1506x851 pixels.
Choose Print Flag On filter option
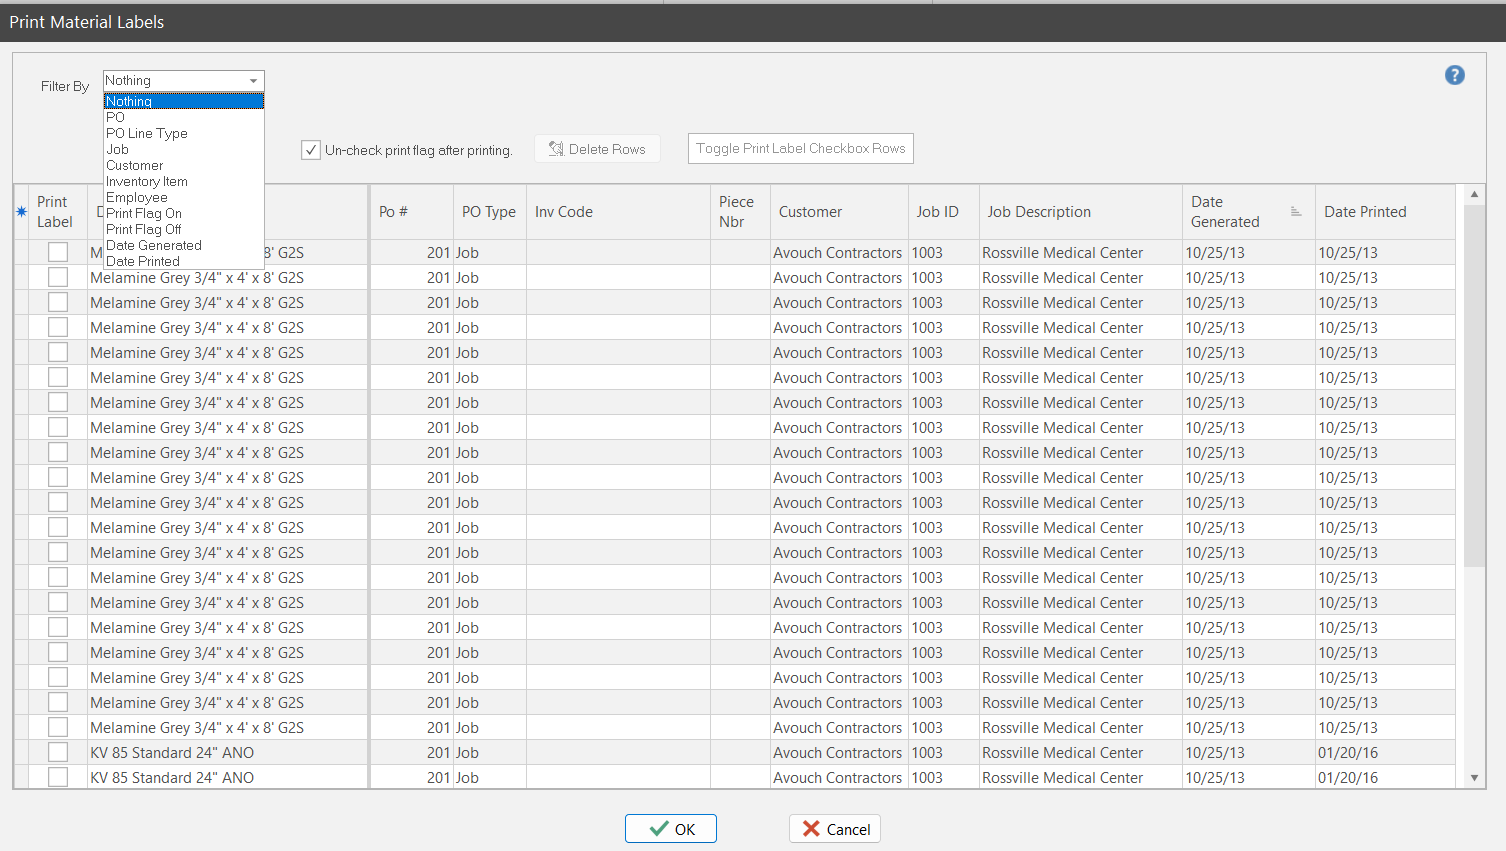(144, 213)
